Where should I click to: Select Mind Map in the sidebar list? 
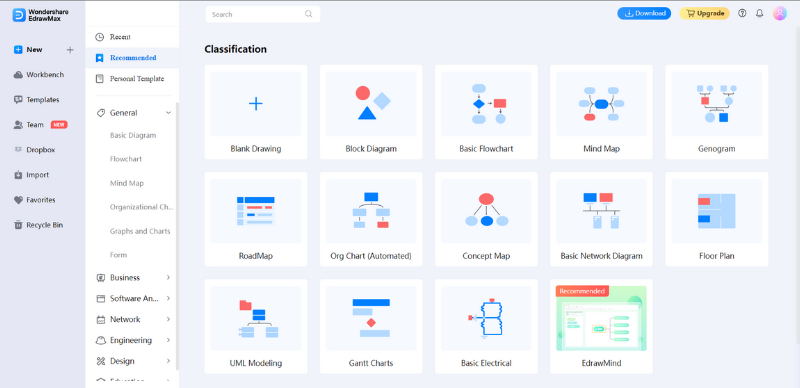click(x=127, y=183)
